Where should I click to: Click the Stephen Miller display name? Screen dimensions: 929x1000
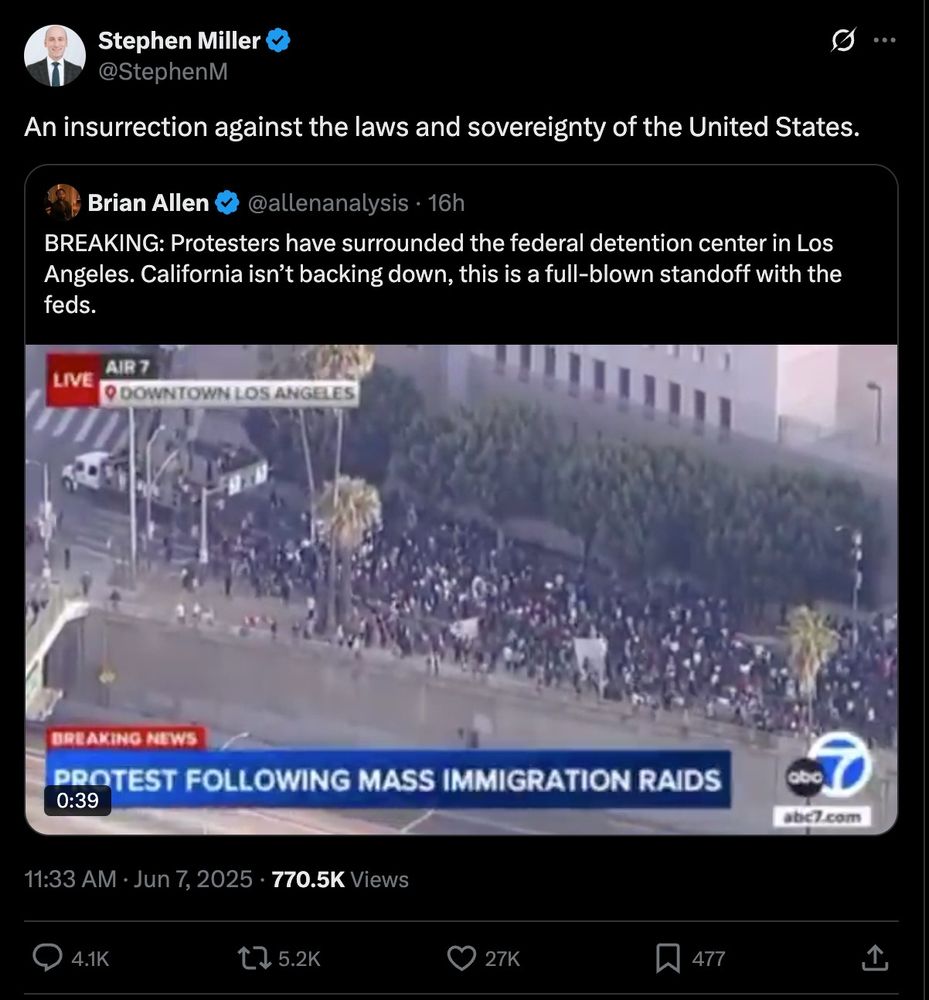[179, 41]
